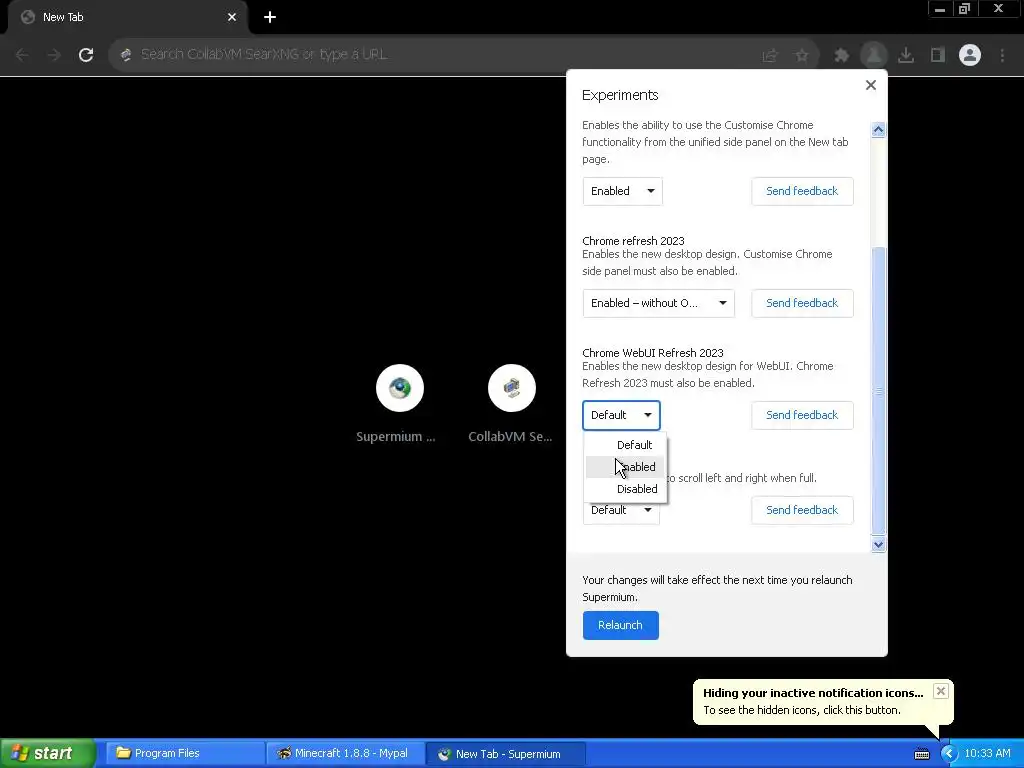Switch to Minecraft 1.8.8 - Mypal taskbar item
This screenshot has height=768, width=1024.
[344, 753]
